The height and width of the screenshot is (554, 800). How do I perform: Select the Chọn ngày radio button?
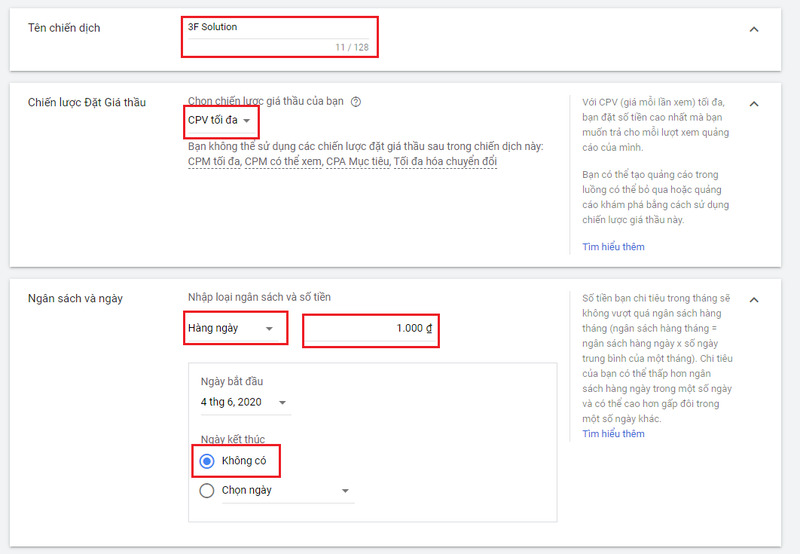click(207, 491)
